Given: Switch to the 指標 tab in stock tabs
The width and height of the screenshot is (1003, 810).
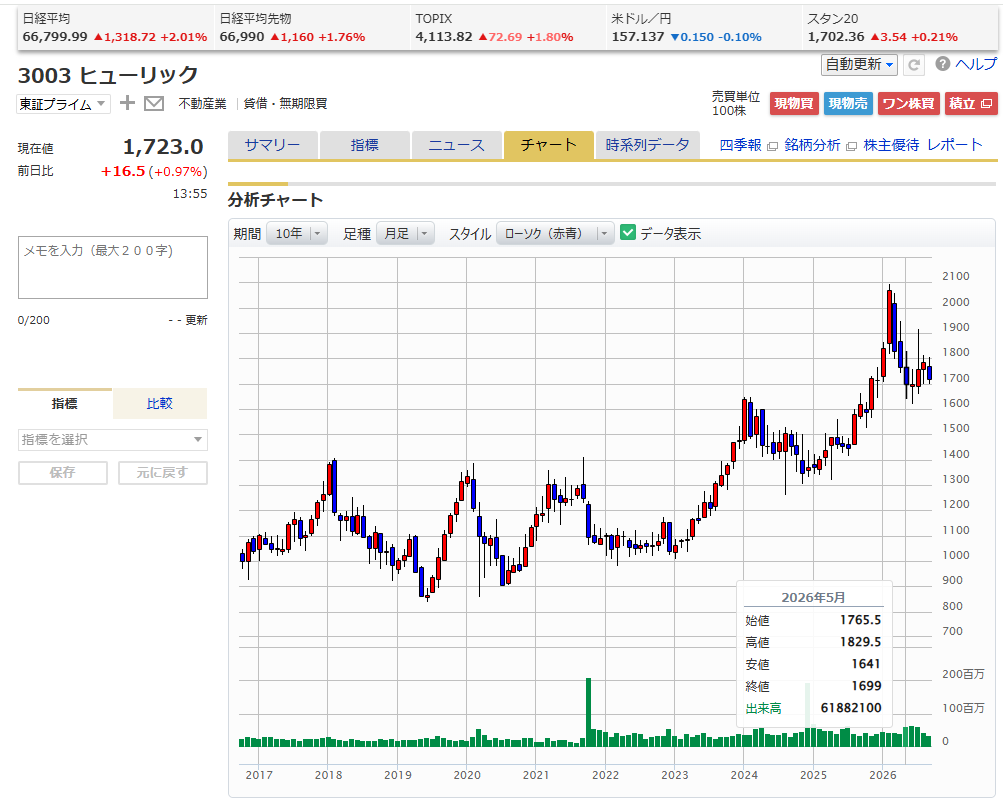Looking at the screenshot, I should pyautogui.click(x=365, y=145).
